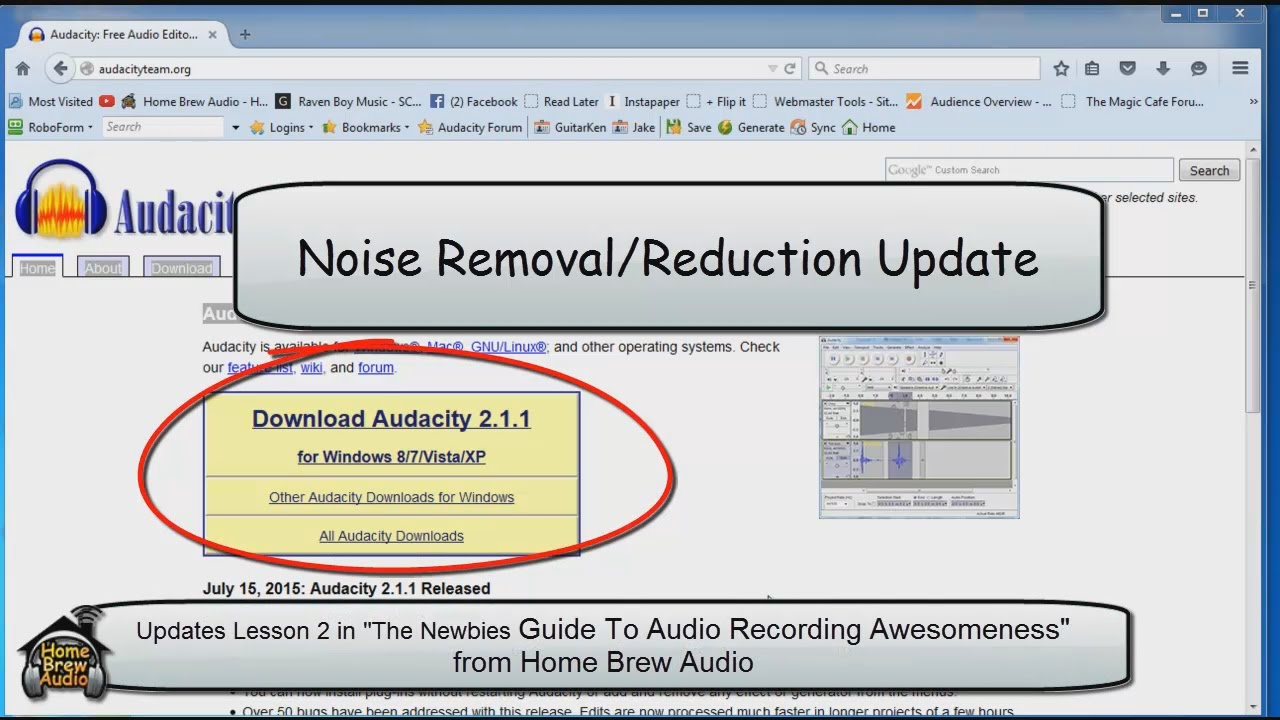
Task: Open the GNU/Linux link
Action: 509,347
